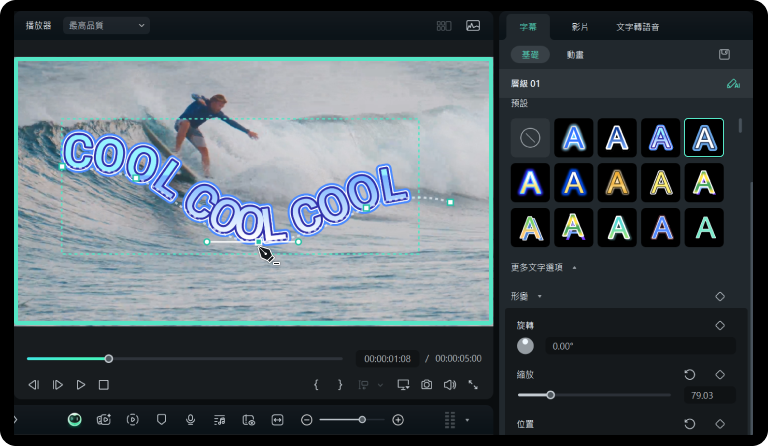Click the fit timeline to window icon
The width and height of the screenshot is (768, 446).
click(277, 420)
